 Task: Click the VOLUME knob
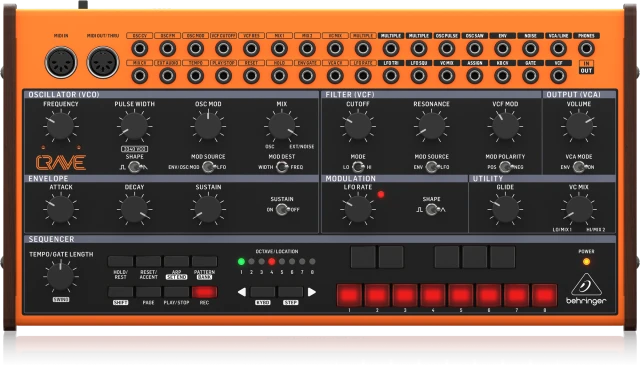tap(579, 126)
